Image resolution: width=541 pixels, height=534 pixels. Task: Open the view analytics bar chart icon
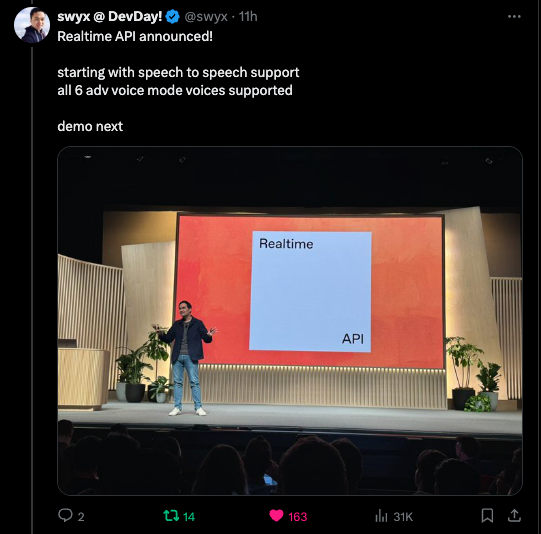[381, 516]
